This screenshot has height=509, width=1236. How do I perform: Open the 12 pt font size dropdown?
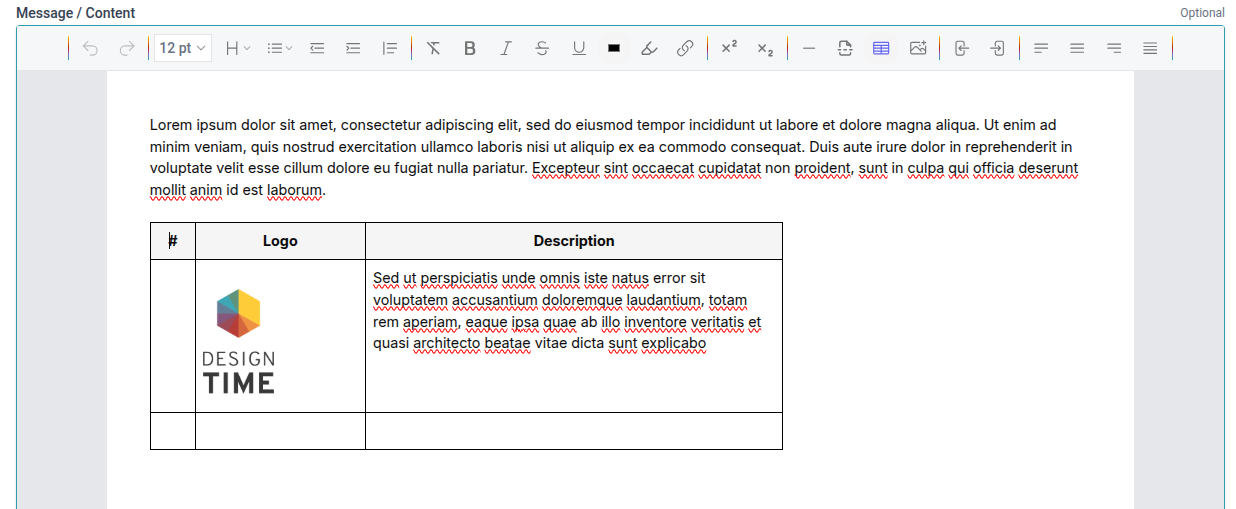coord(183,48)
